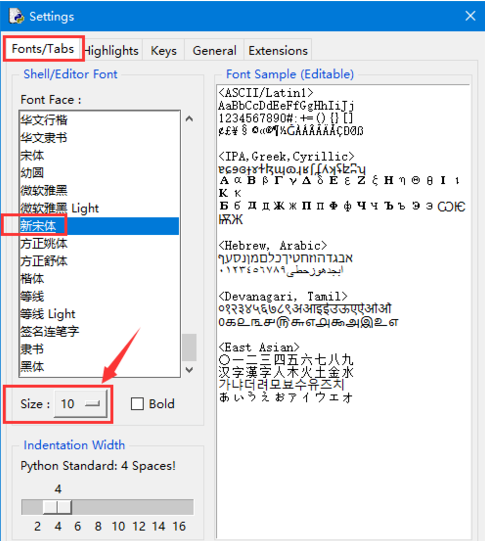Click the <Hebrew, Arabic> sample line
Image resolution: width=485 pixels, height=541 pixels.
pyautogui.click(x=273, y=246)
